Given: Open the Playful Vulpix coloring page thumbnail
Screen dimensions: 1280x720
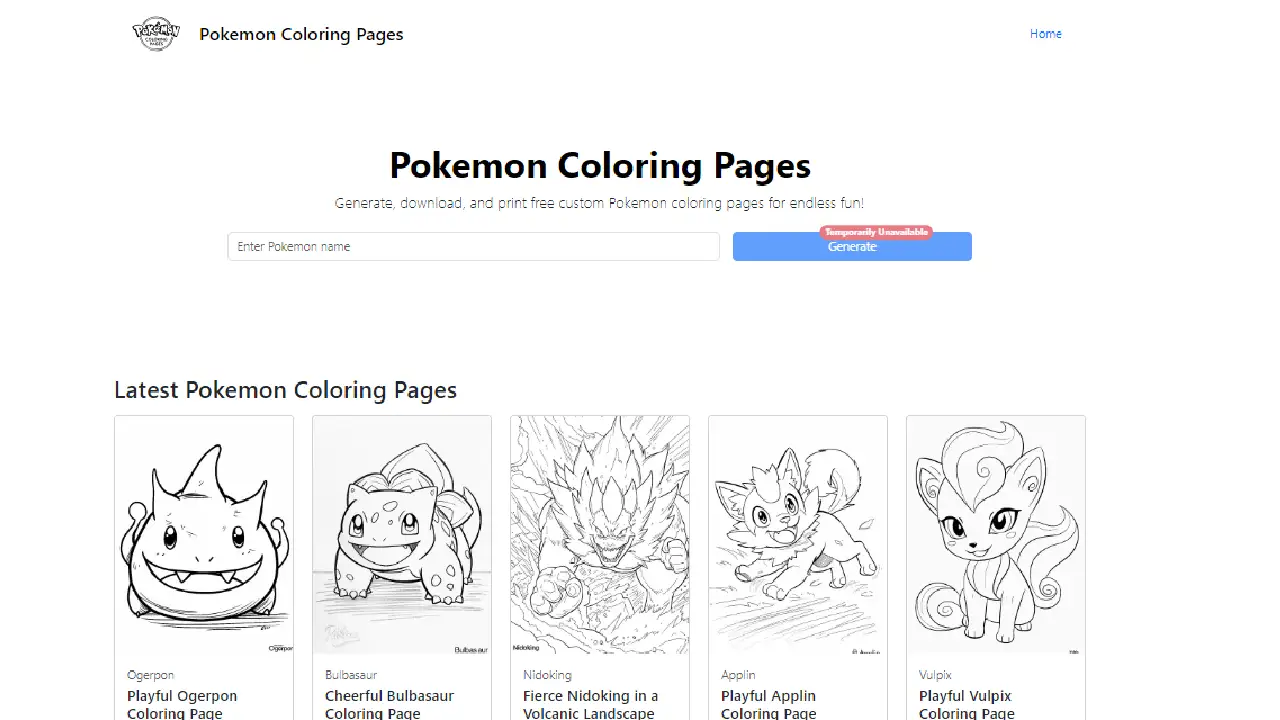Looking at the screenshot, I should [995, 535].
